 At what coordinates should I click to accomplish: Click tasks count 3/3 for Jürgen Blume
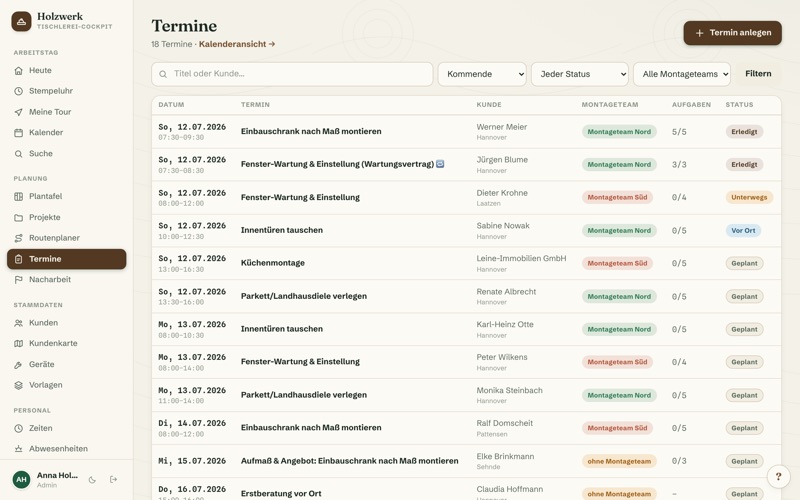pos(679,165)
